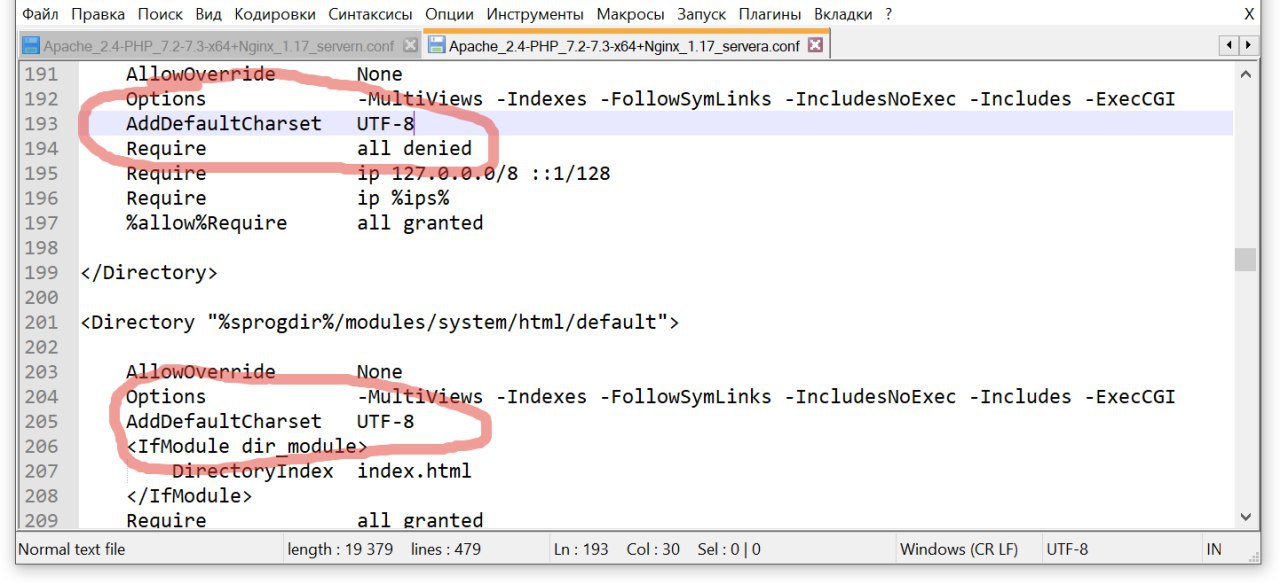Switch to the servern.conf tab

(x=219, y=46)
